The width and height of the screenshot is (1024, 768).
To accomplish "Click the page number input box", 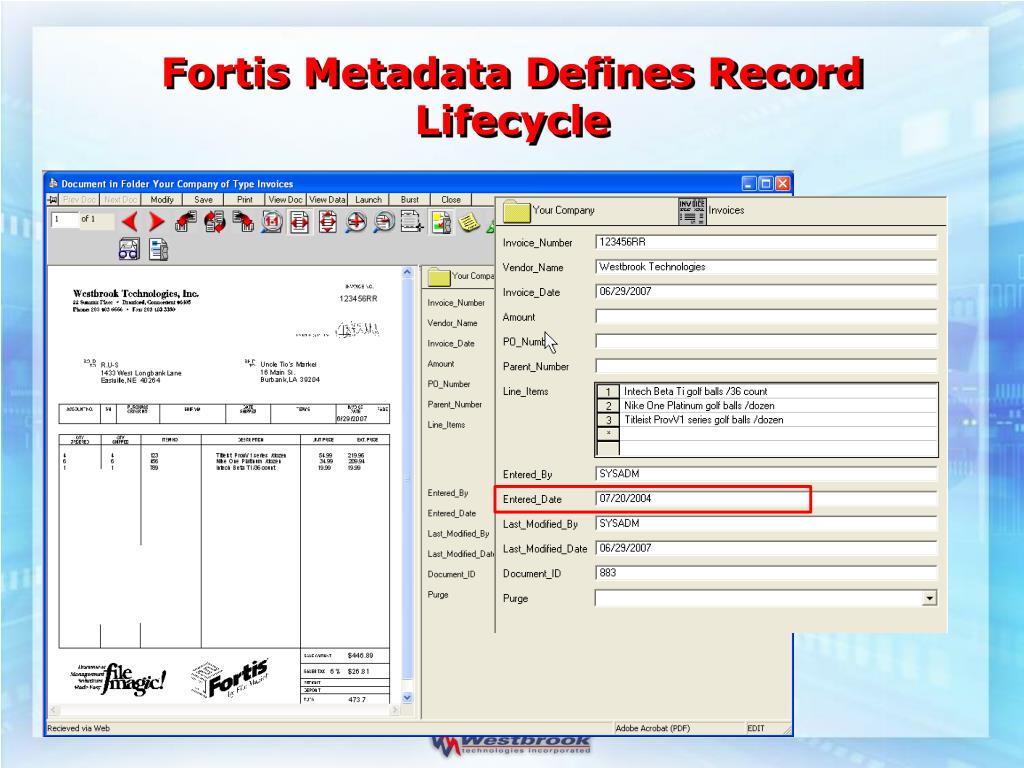I will click(x=64, y=219).
